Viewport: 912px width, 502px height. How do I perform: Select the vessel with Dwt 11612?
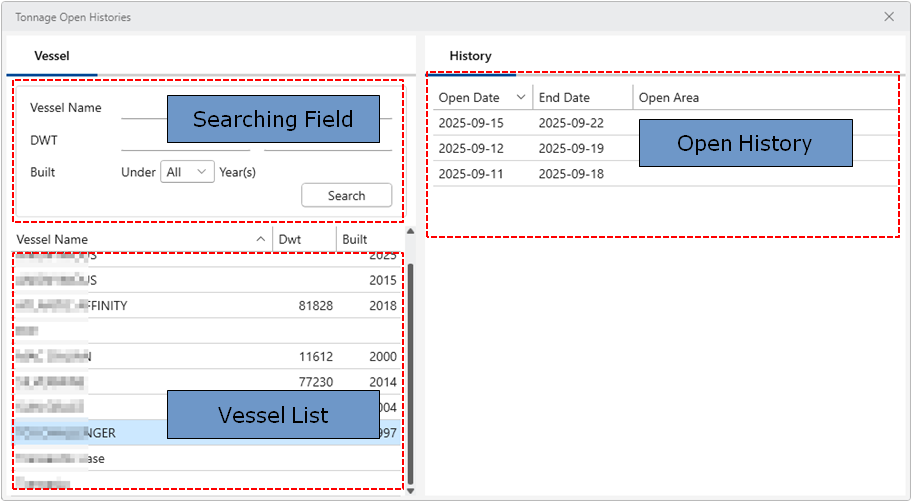(200, 356)
